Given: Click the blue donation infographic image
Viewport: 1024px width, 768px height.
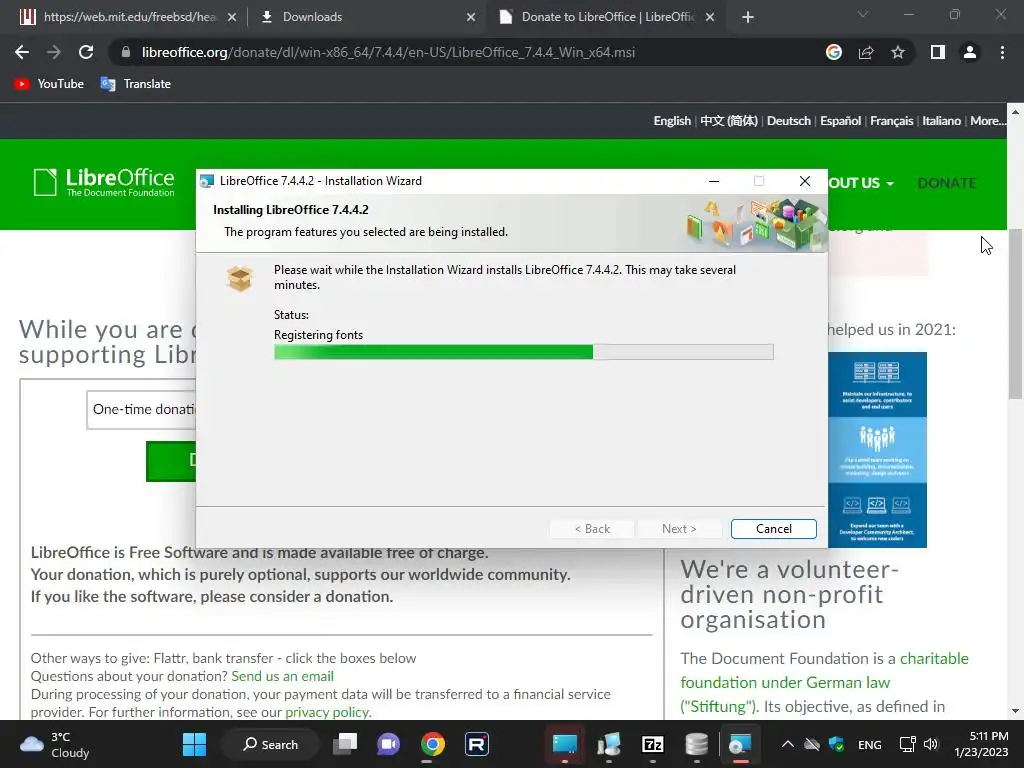Looking at the screenshot, I should [x=877, y=449].
